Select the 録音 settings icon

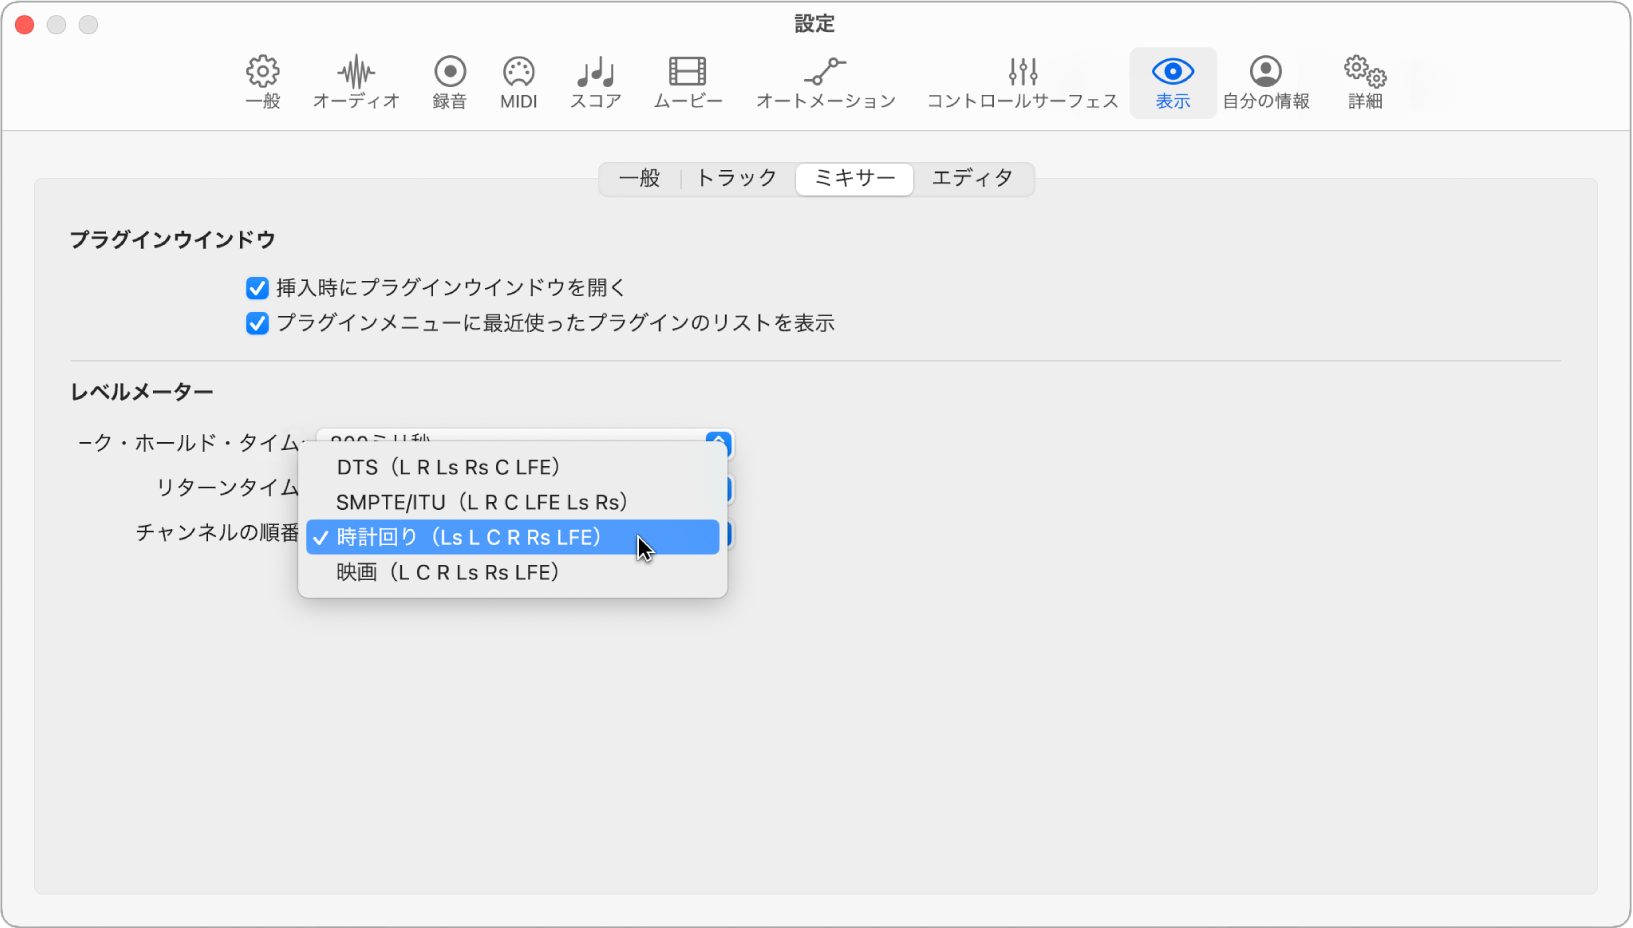(449, 80)
